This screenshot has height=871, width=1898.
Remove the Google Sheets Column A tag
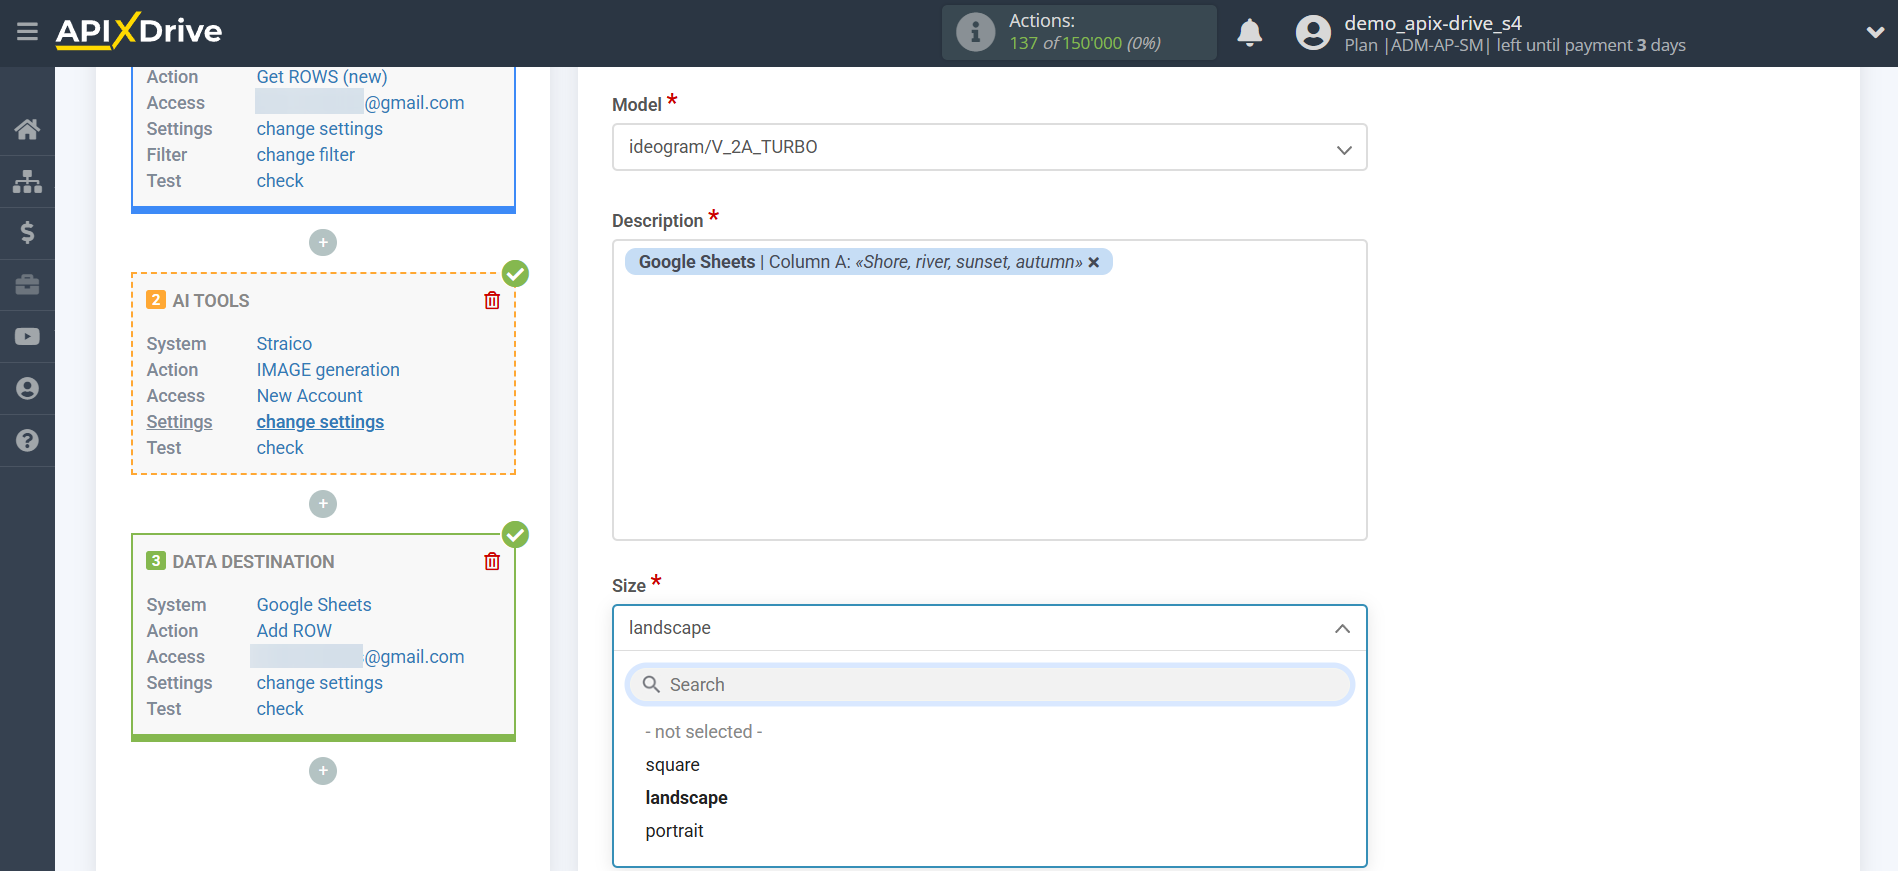pyautogui.click(x=1094, y=262)
